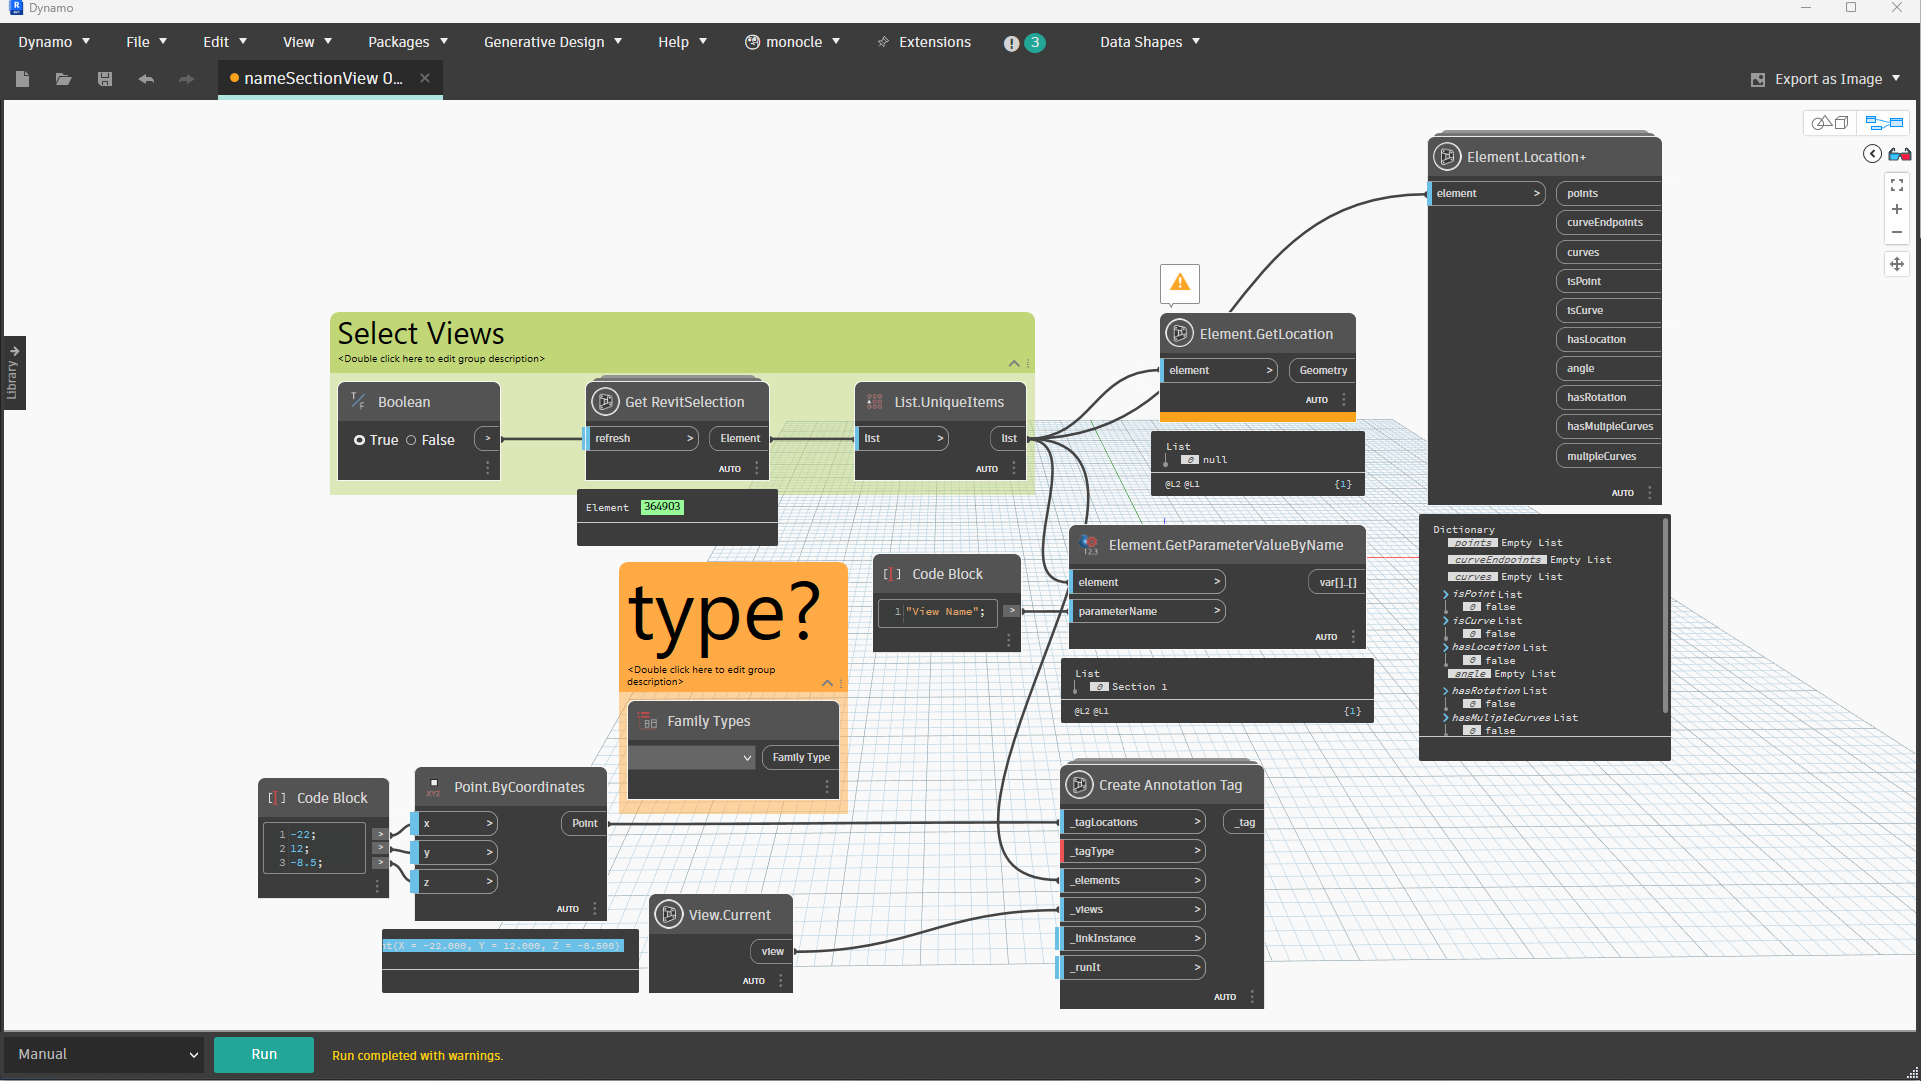Screen dimensions: 1921x1081
Task: Open the Manual run mode dropdown
Action: (103, 1054)
